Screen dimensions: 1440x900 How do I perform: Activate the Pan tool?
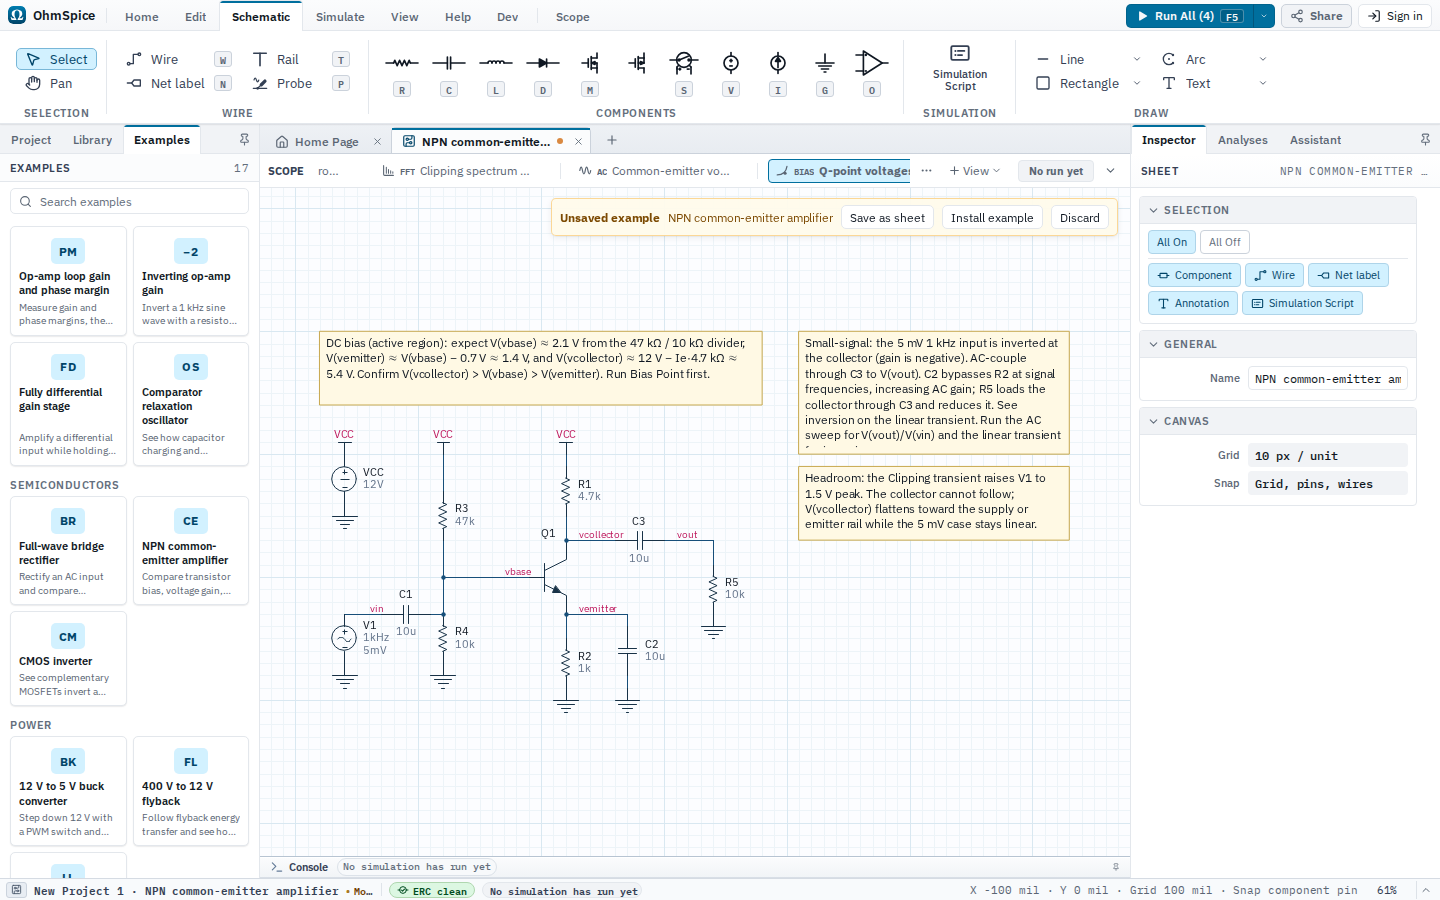[x=56, y=84]
